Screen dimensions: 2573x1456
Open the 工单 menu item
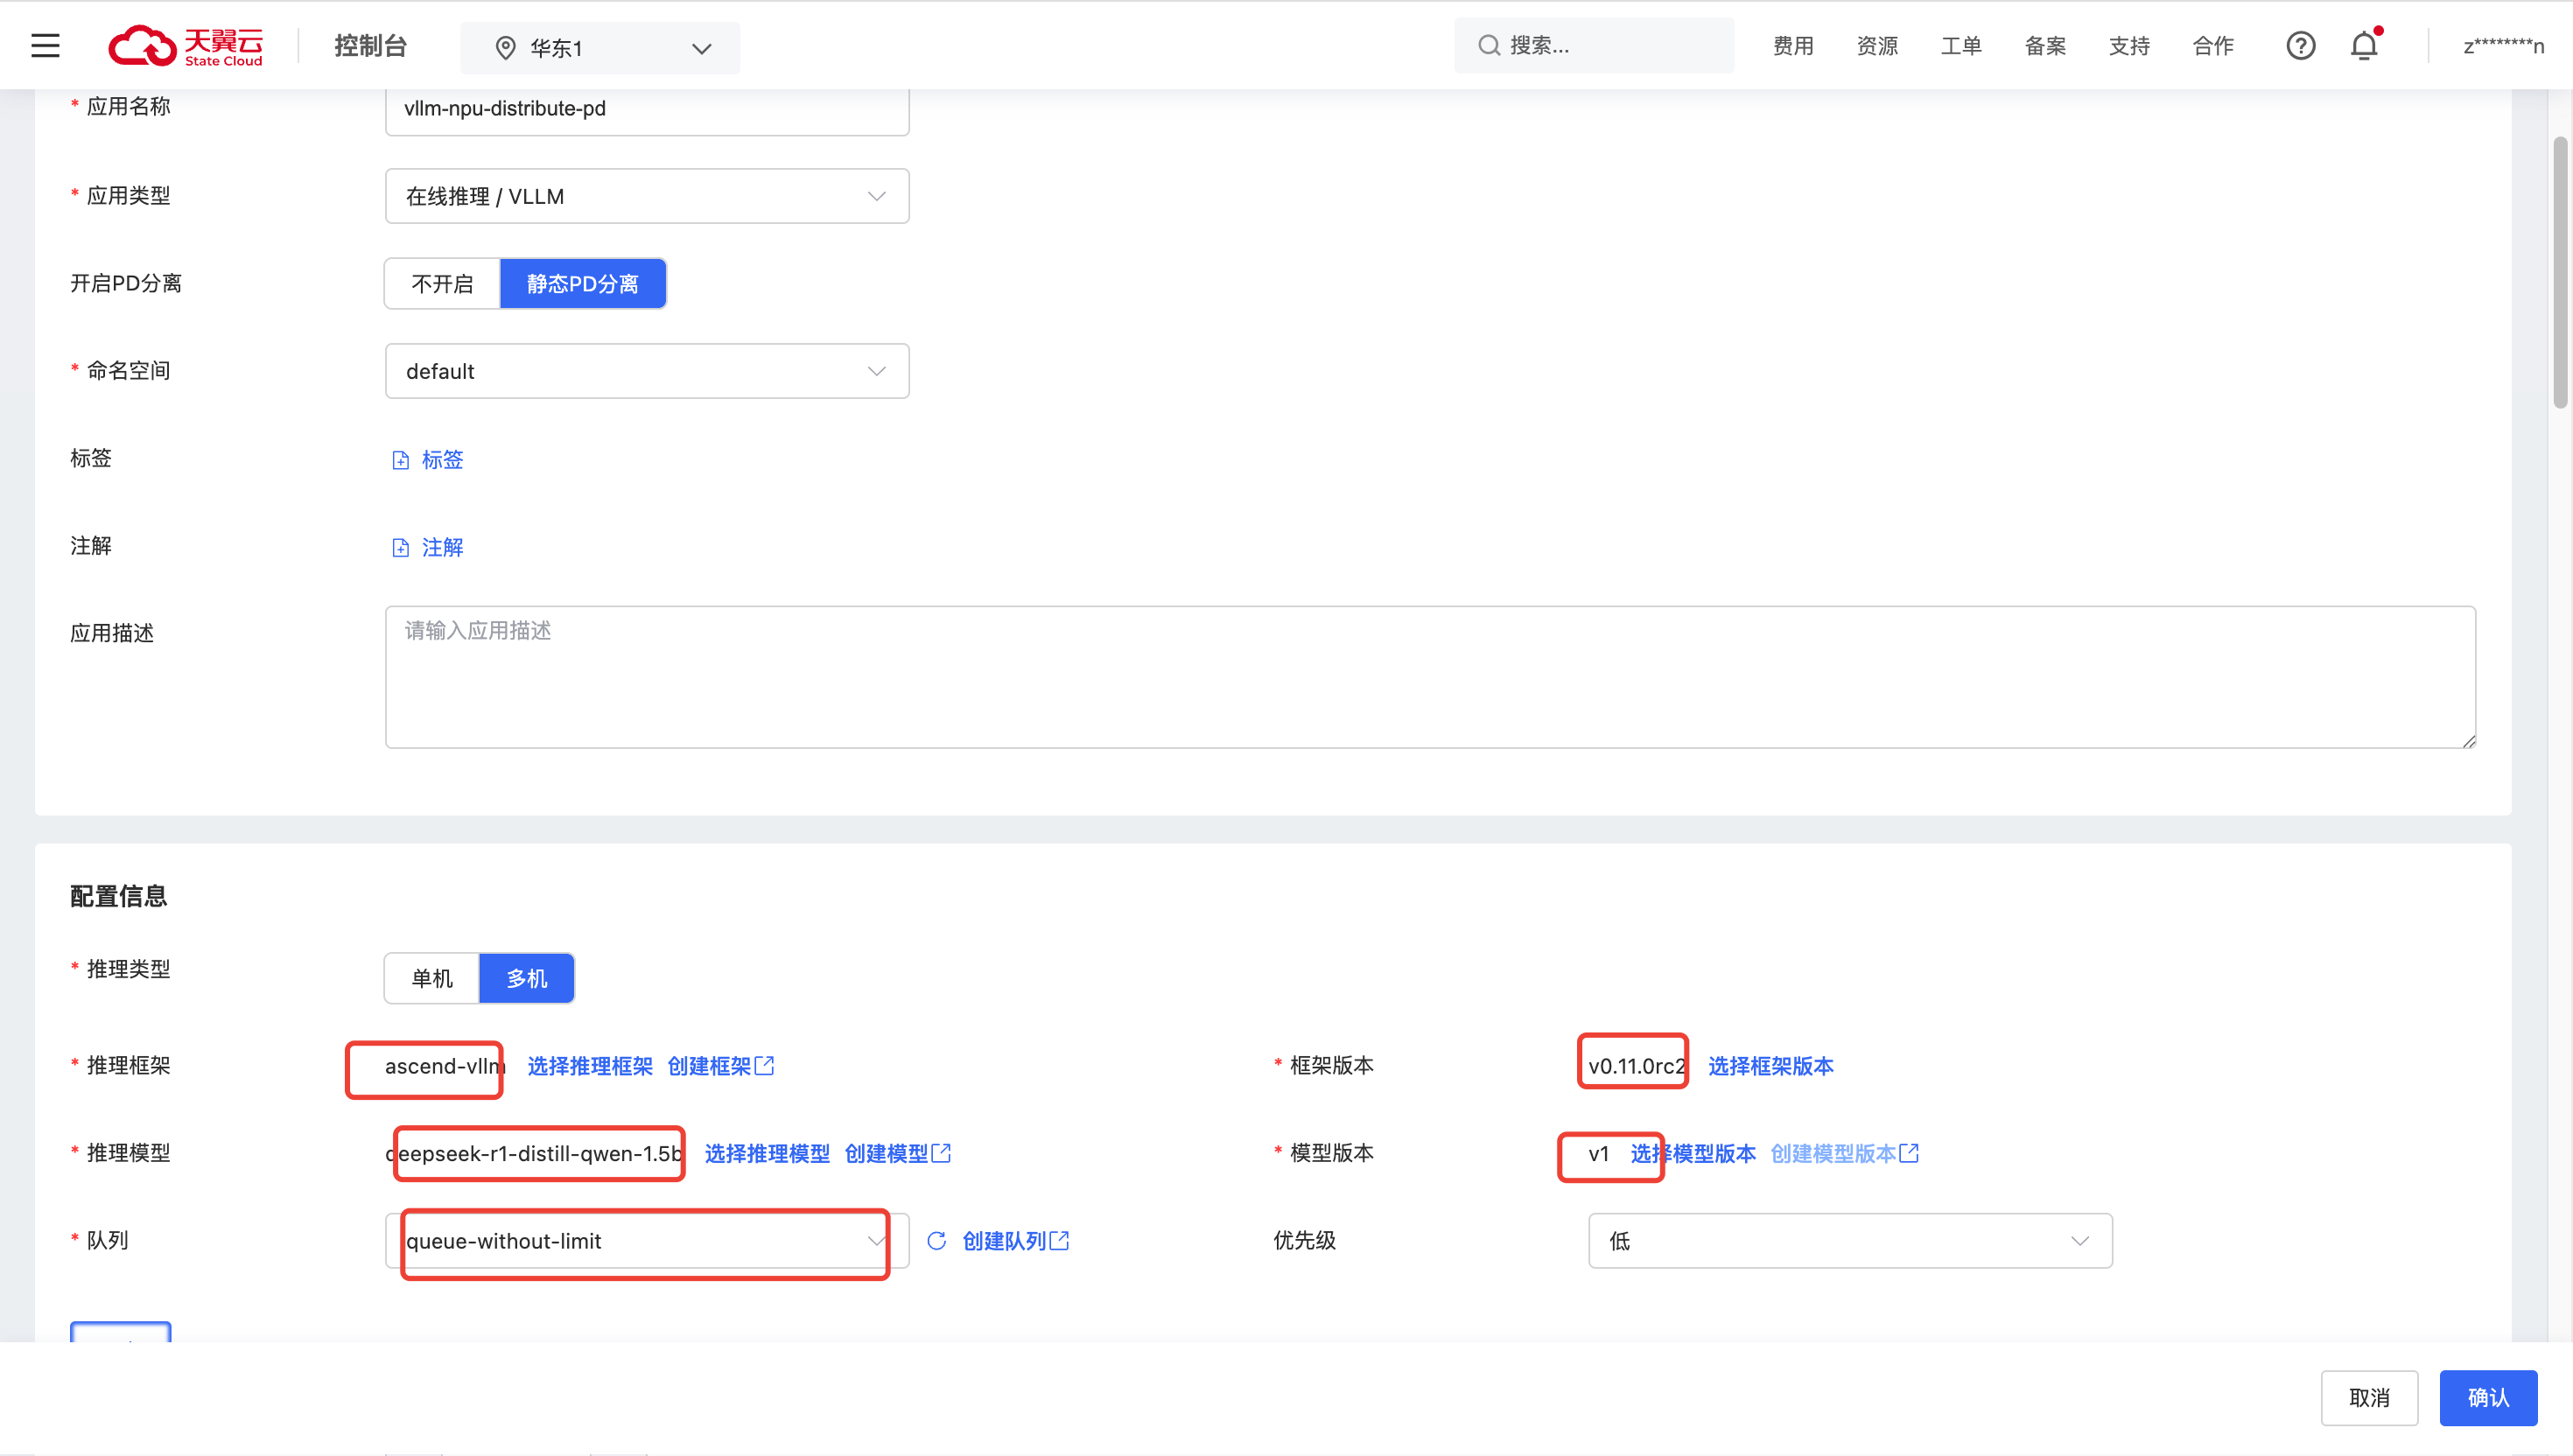[1961, 46]
